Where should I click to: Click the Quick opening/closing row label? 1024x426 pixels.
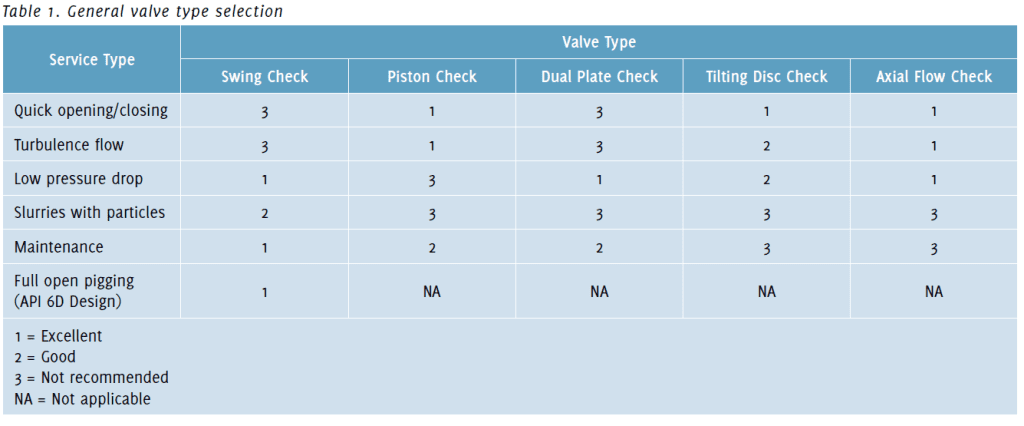pyautogui.click(x=91, y=111)
